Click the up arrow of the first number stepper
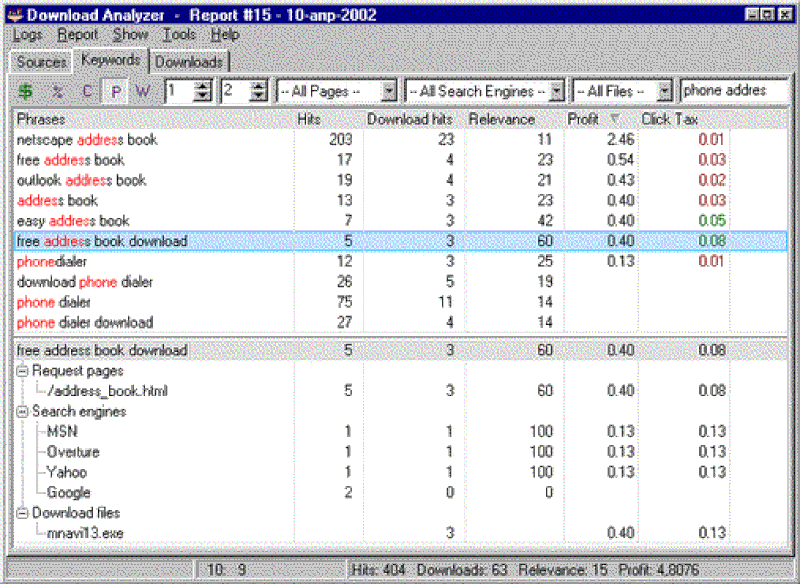800x584 pixels. click(200, 87)
